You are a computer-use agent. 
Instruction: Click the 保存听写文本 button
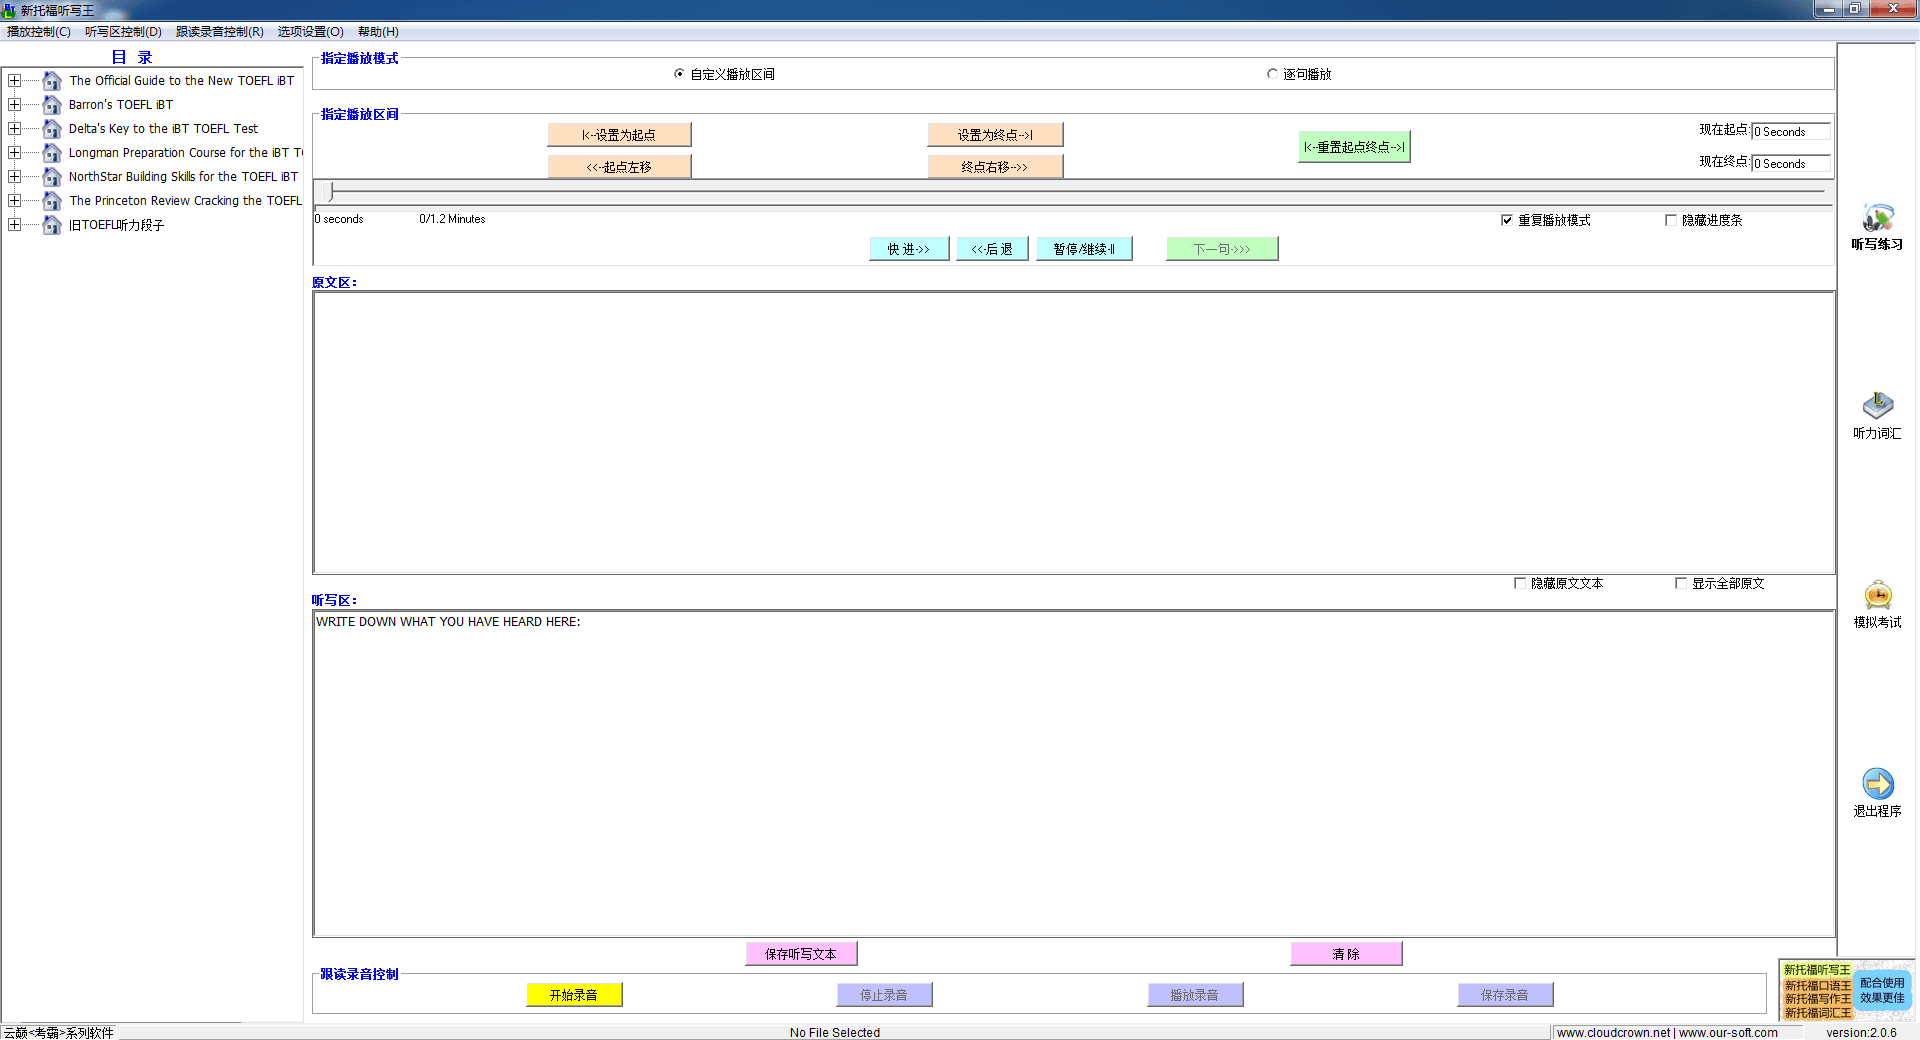(x=801, y=954)
